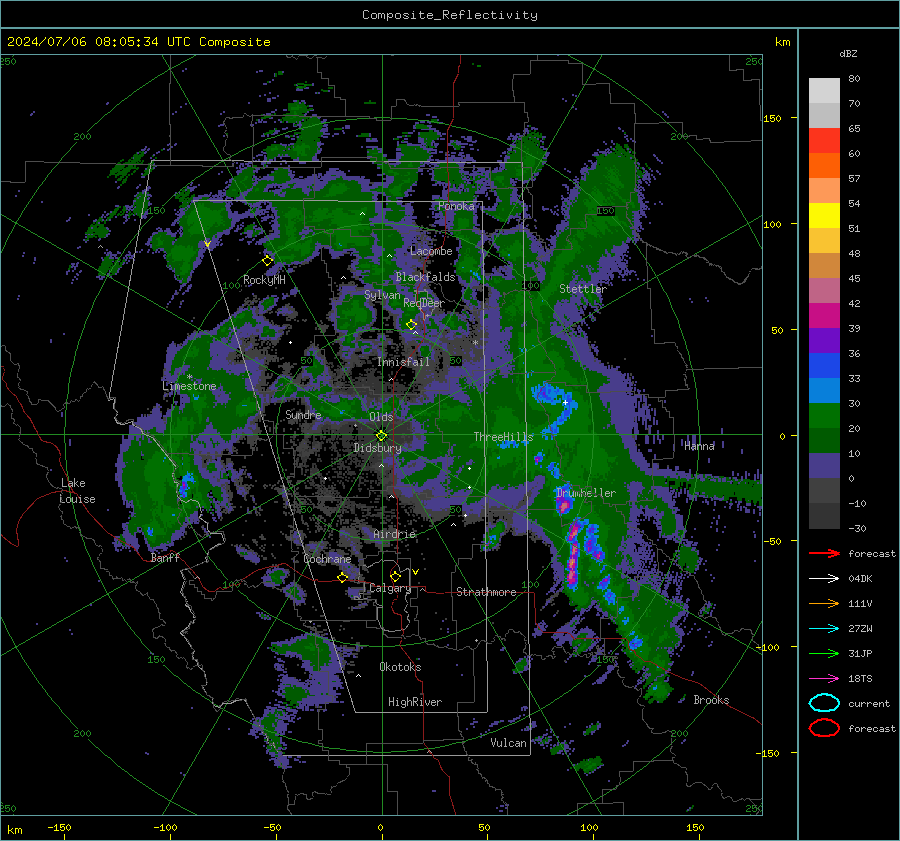
Task: Click the 04DK legend label
Action: point(860,579)
